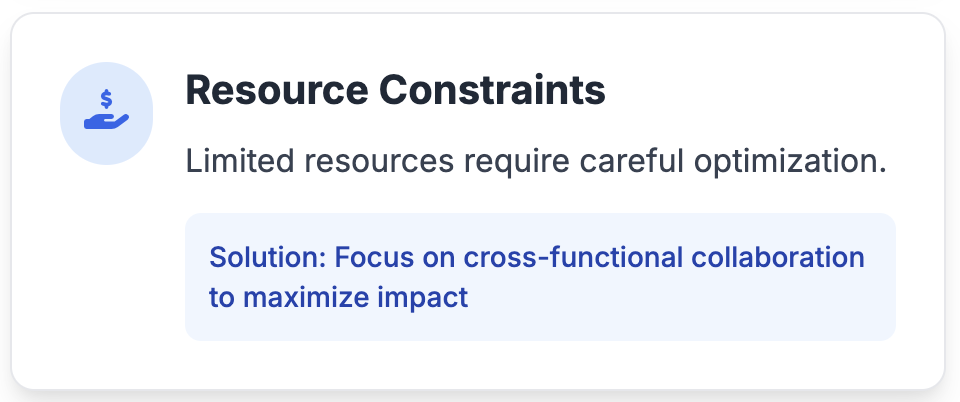Click the word "Focus" in the solution box
This screenshot has height=402, width=960.
coord(373,258)
